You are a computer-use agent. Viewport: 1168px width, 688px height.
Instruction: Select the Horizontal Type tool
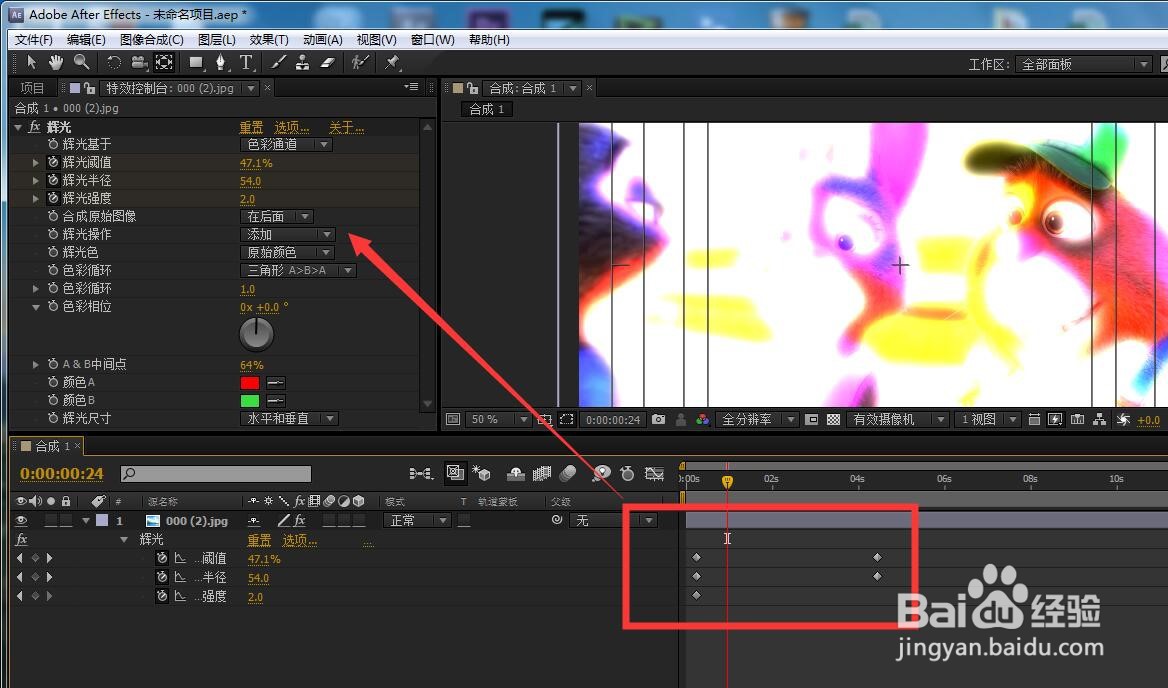pyautogui.click(x=246, y=63)
